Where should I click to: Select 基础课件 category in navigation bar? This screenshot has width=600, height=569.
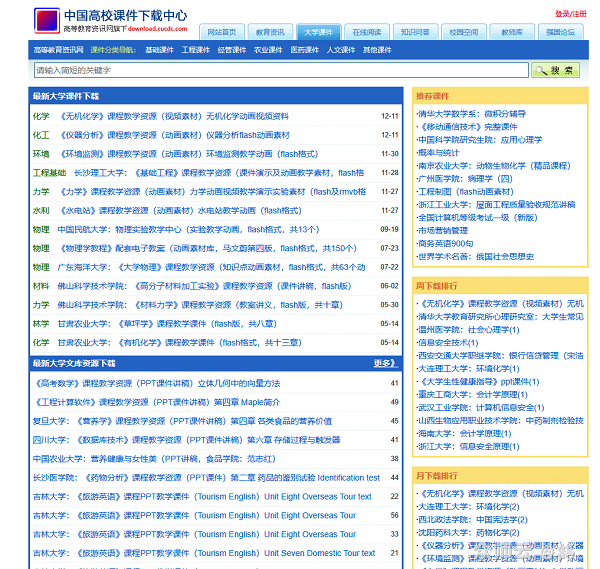pyautogui.click(x=158, y=49)
